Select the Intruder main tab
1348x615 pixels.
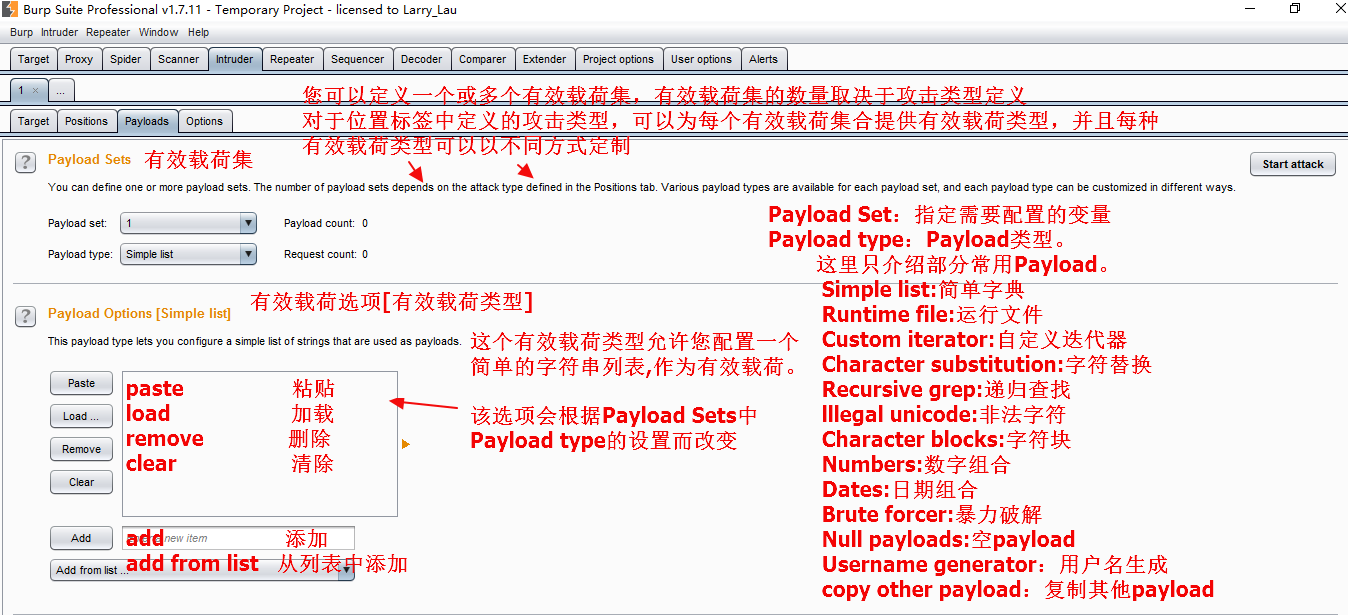pos(235,59)
